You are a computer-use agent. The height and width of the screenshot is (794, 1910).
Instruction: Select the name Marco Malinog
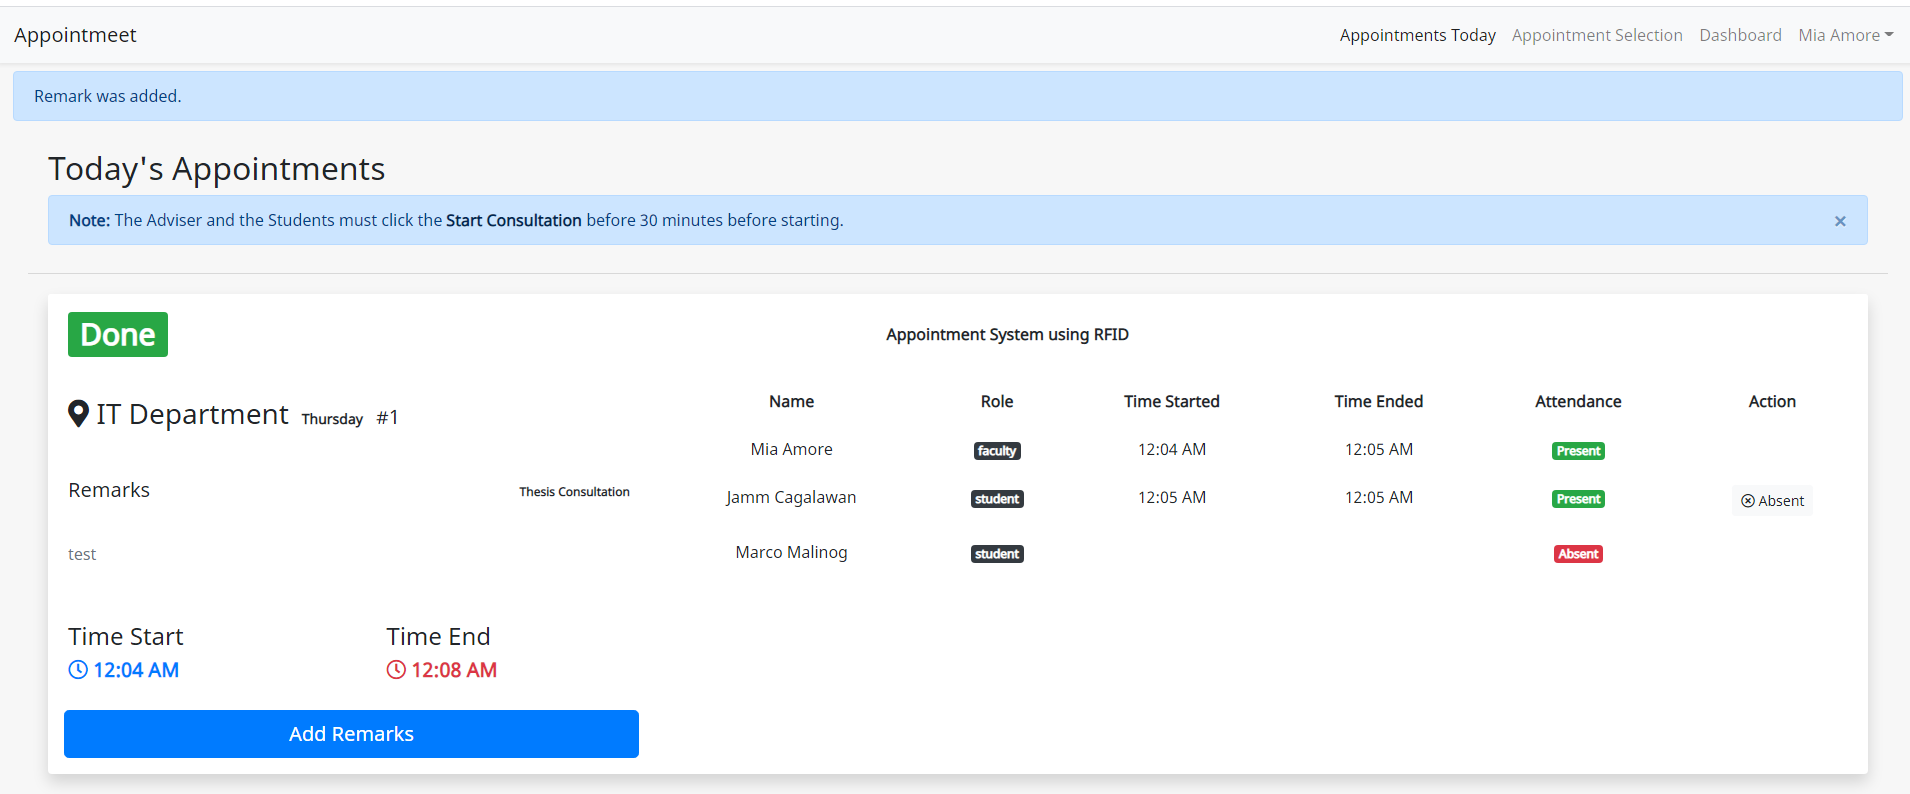pyautogui.click(x=791, y=552)
